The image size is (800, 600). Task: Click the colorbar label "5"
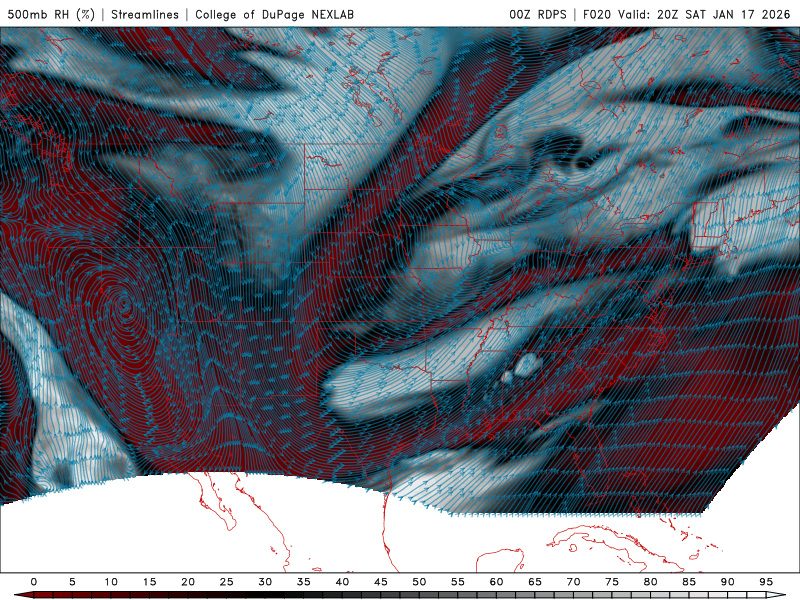(x=72, y=582)
